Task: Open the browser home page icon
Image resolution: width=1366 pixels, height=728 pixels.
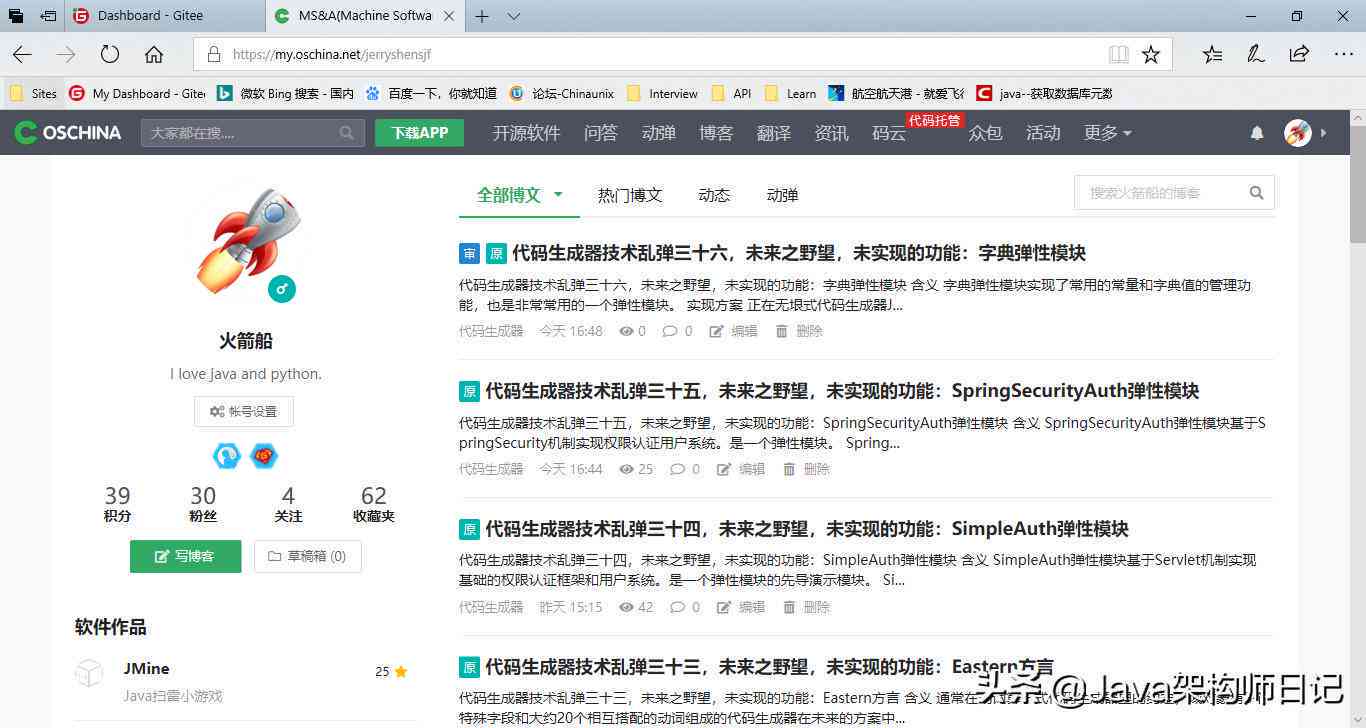Action: pos(154,54)
